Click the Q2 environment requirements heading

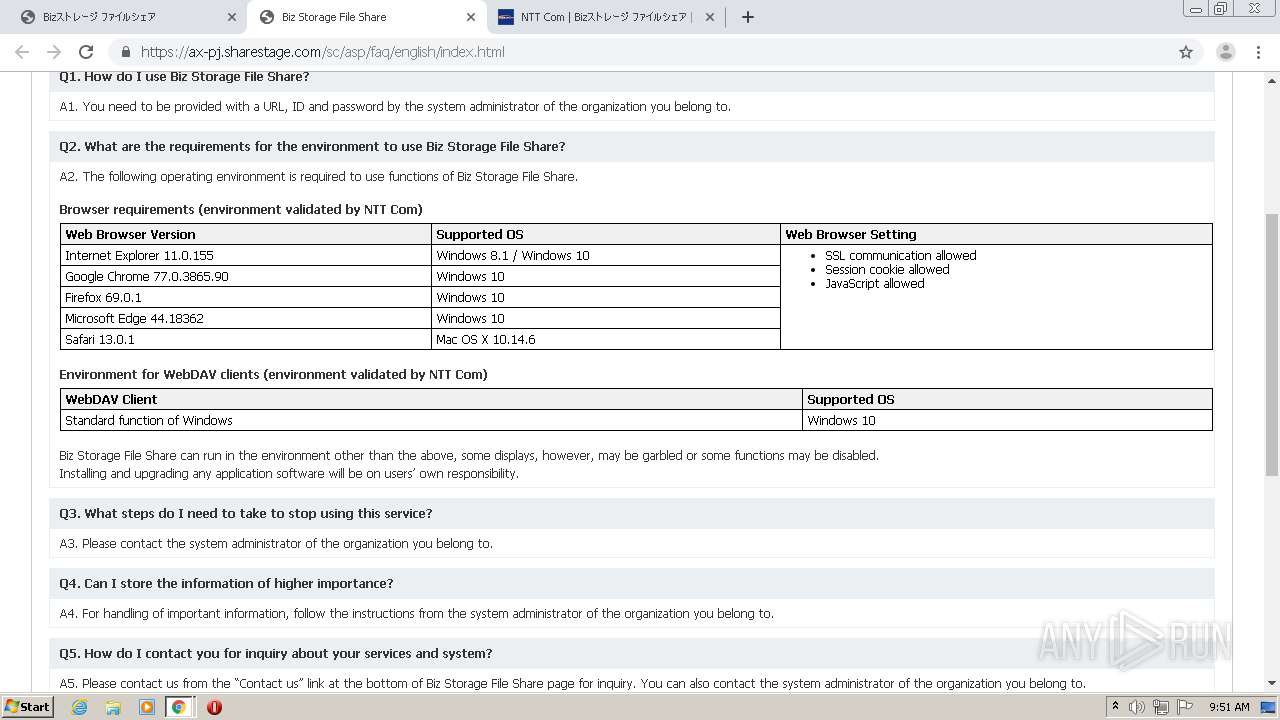click(x=312, y=147)
